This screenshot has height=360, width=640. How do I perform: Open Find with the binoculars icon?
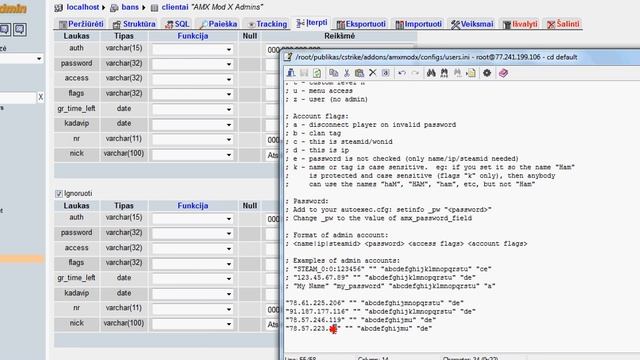[x=431, y=73]
